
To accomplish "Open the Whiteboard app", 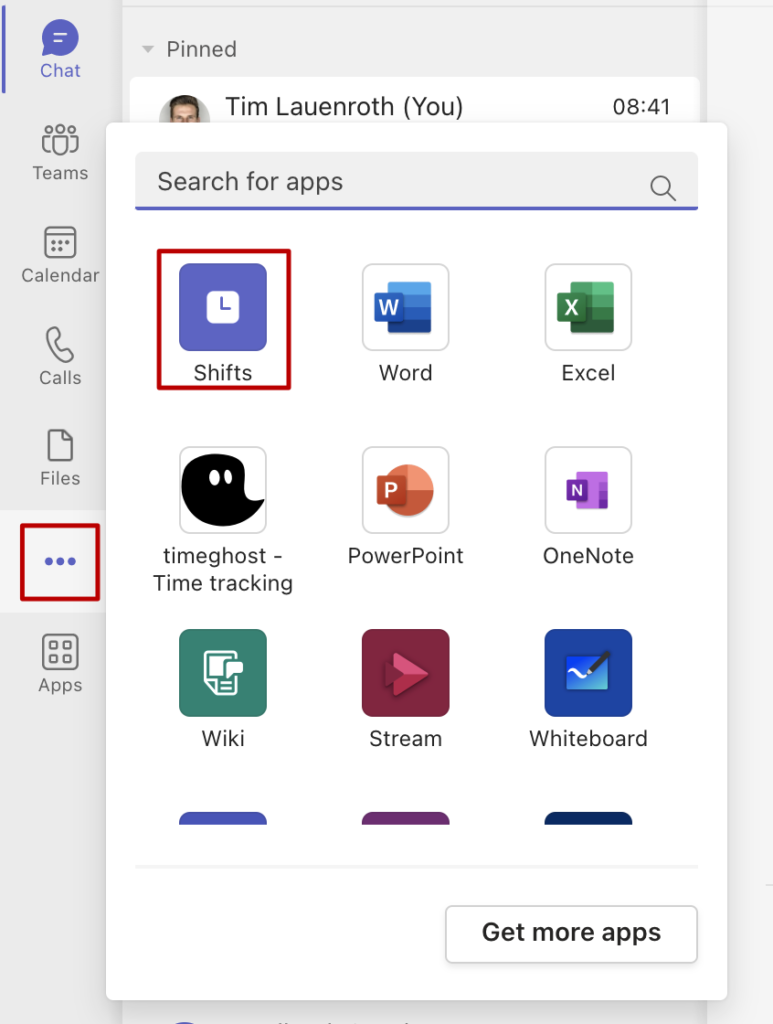I will (588, 673).
